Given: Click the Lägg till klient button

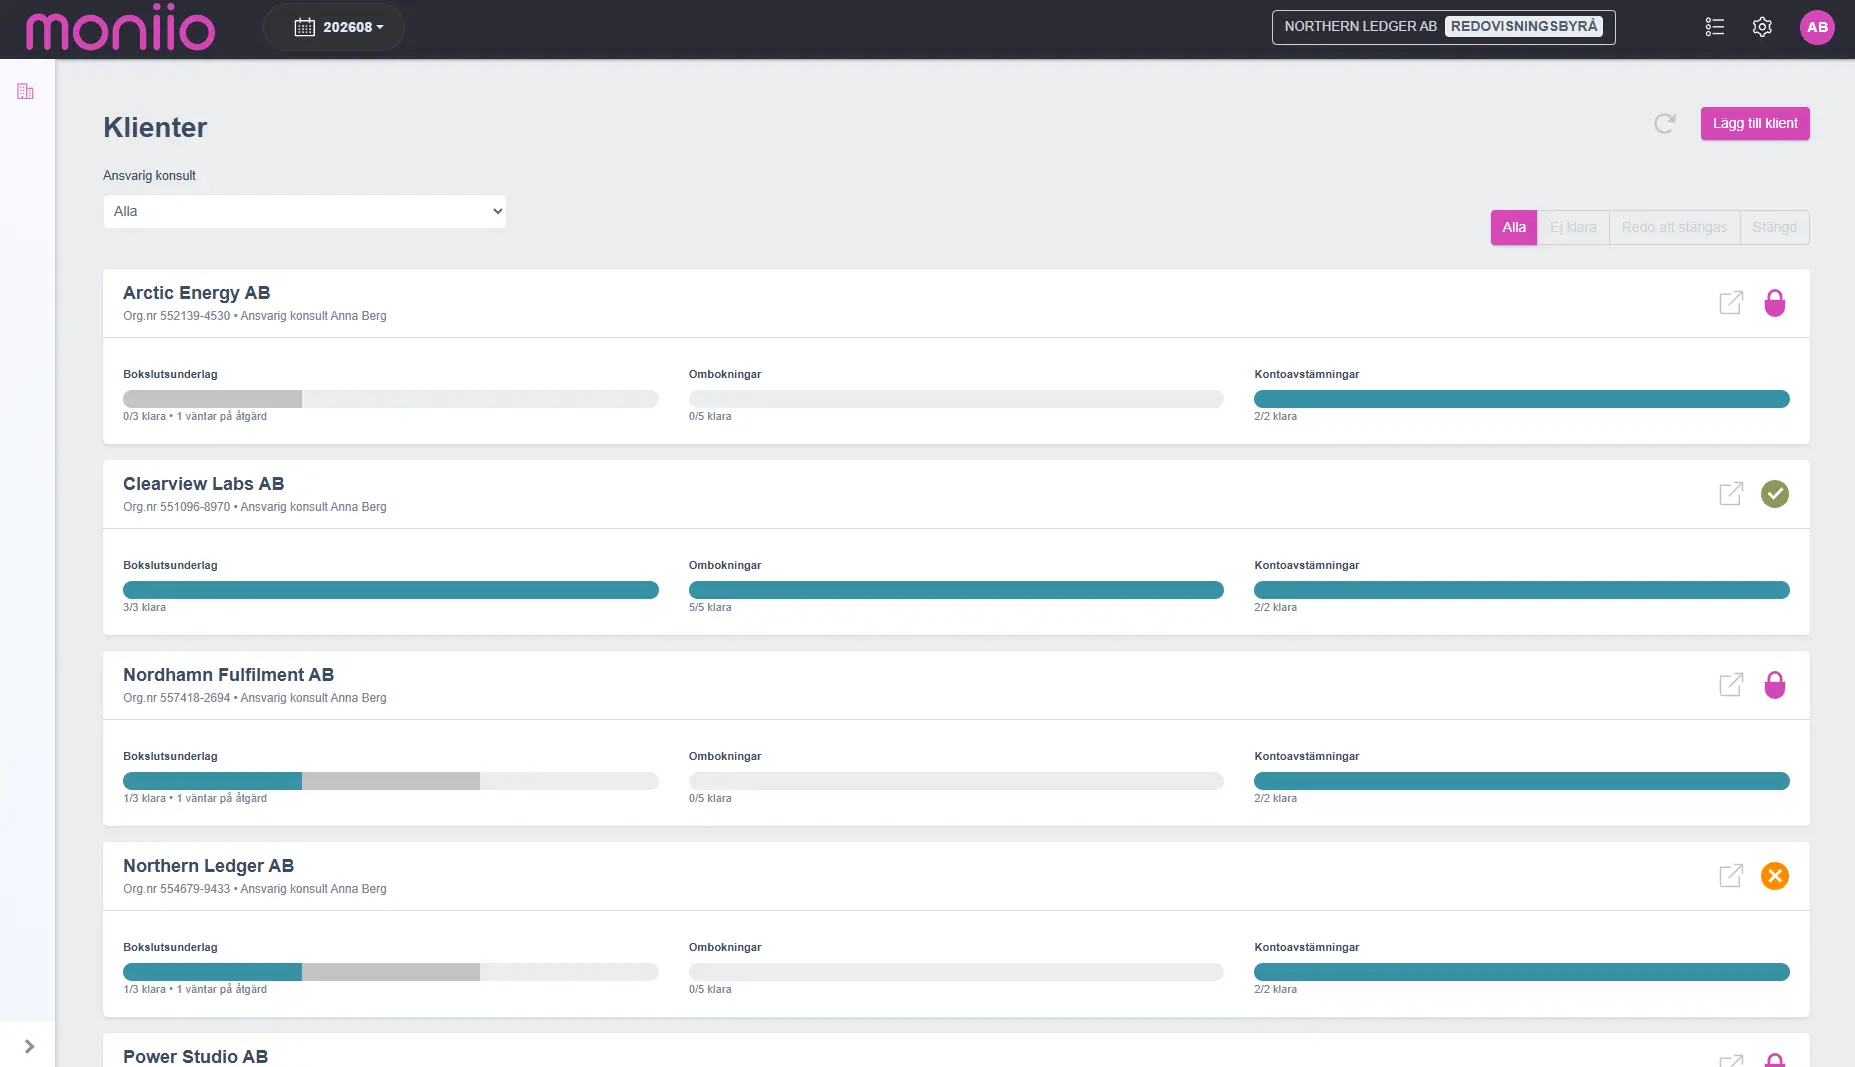Looking at the screenshot, I should [x=1755, y=123].
